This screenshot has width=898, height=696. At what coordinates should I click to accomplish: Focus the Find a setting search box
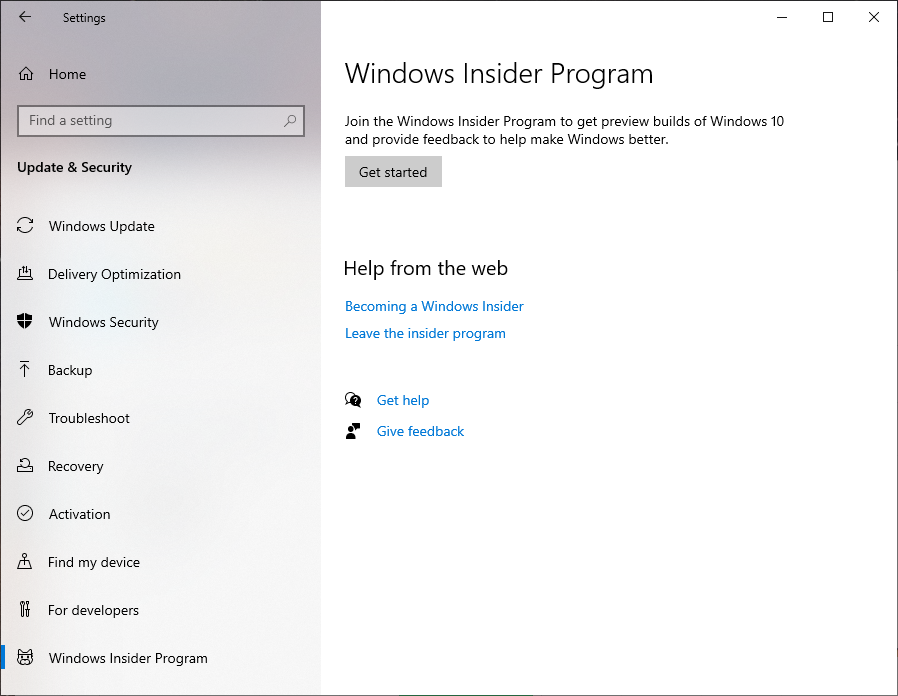(x=161, y=121)
